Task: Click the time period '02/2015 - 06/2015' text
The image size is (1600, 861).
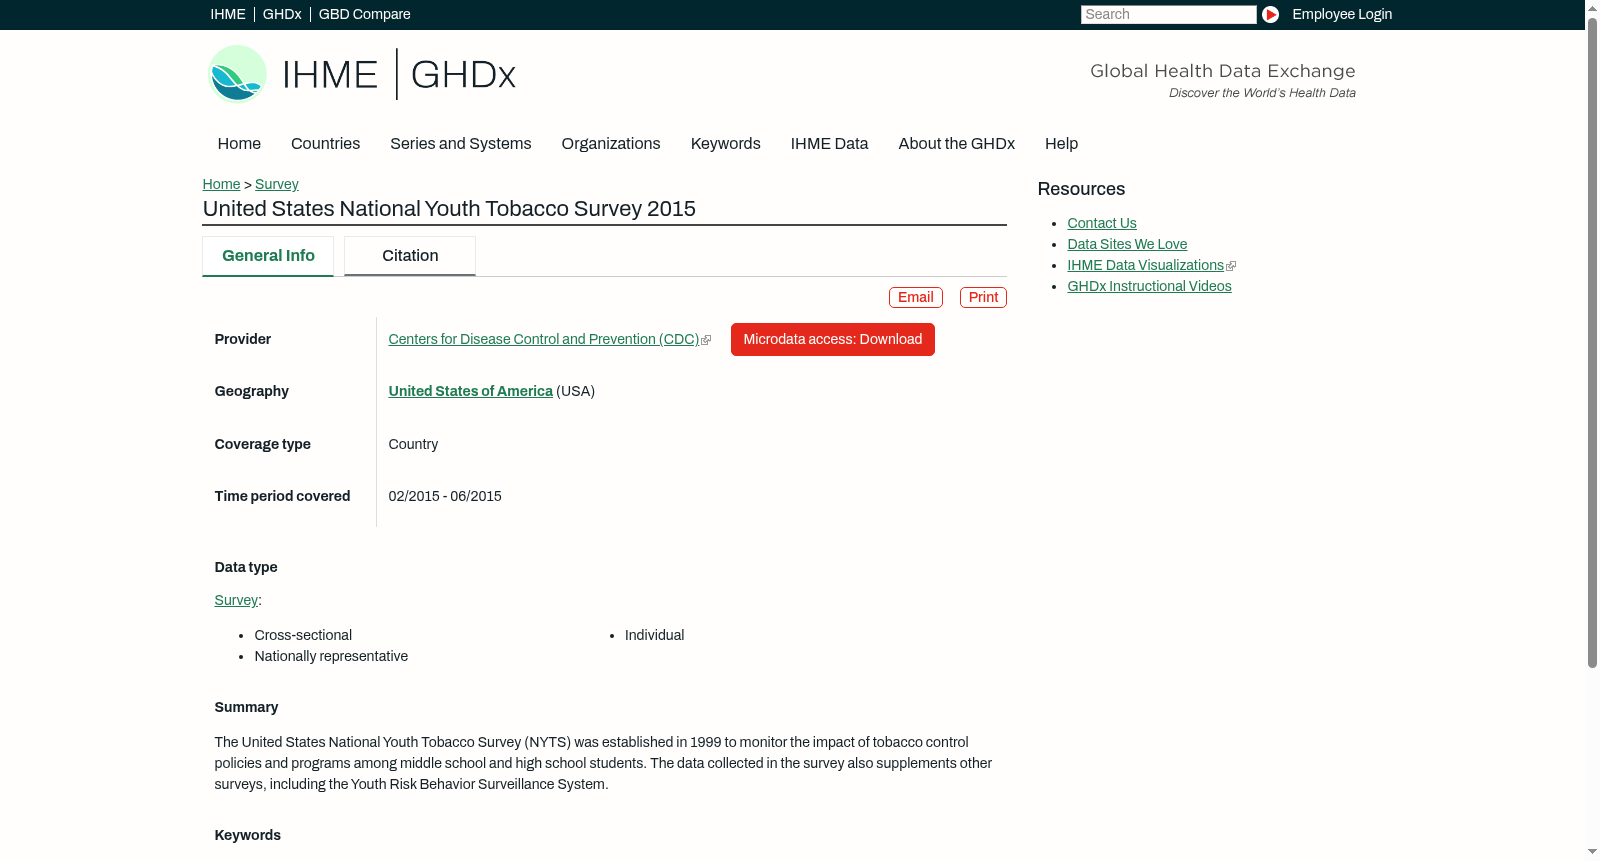Action: [445, 497]
